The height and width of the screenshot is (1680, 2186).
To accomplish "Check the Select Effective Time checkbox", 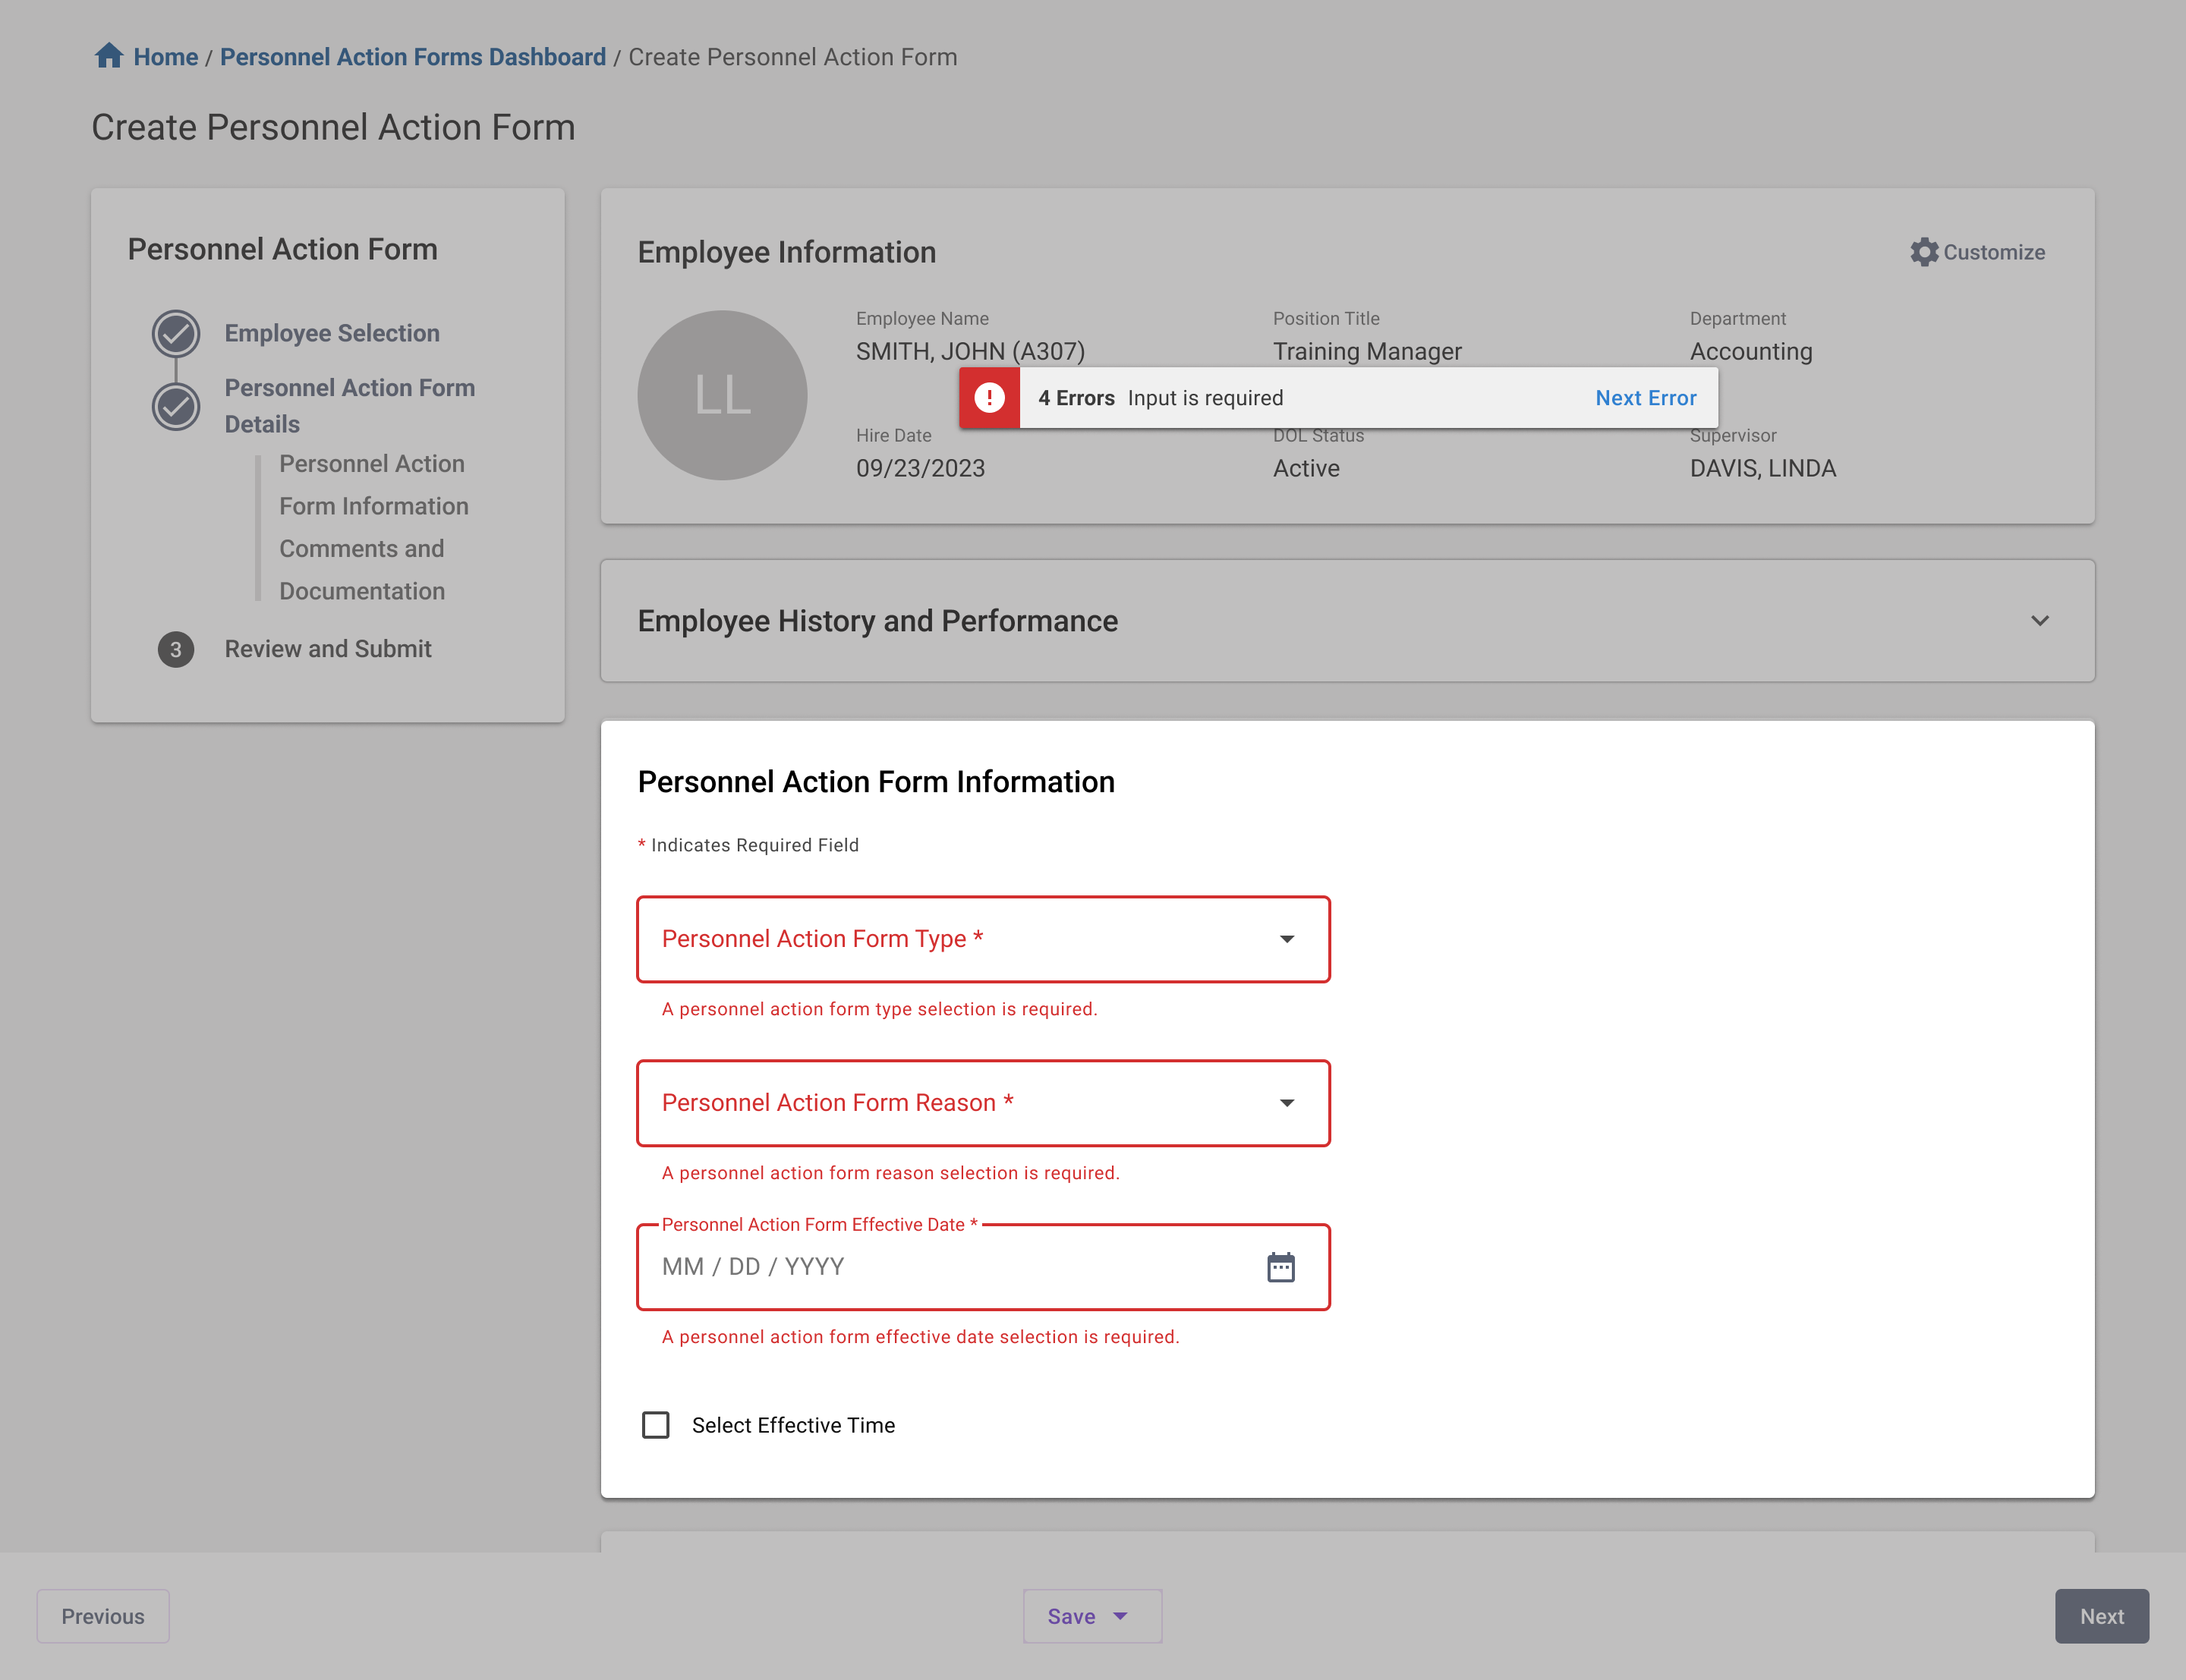I will click(656, 1425).
